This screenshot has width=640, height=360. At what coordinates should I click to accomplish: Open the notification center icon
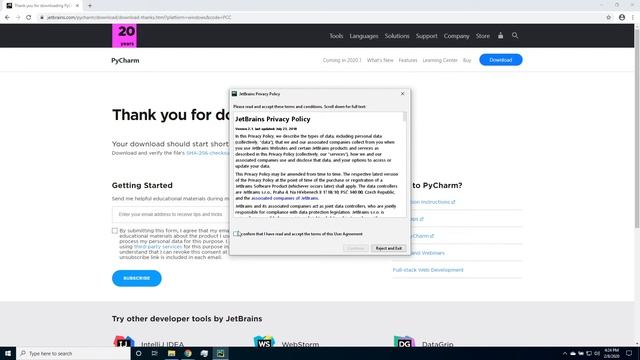pos(629,353)
